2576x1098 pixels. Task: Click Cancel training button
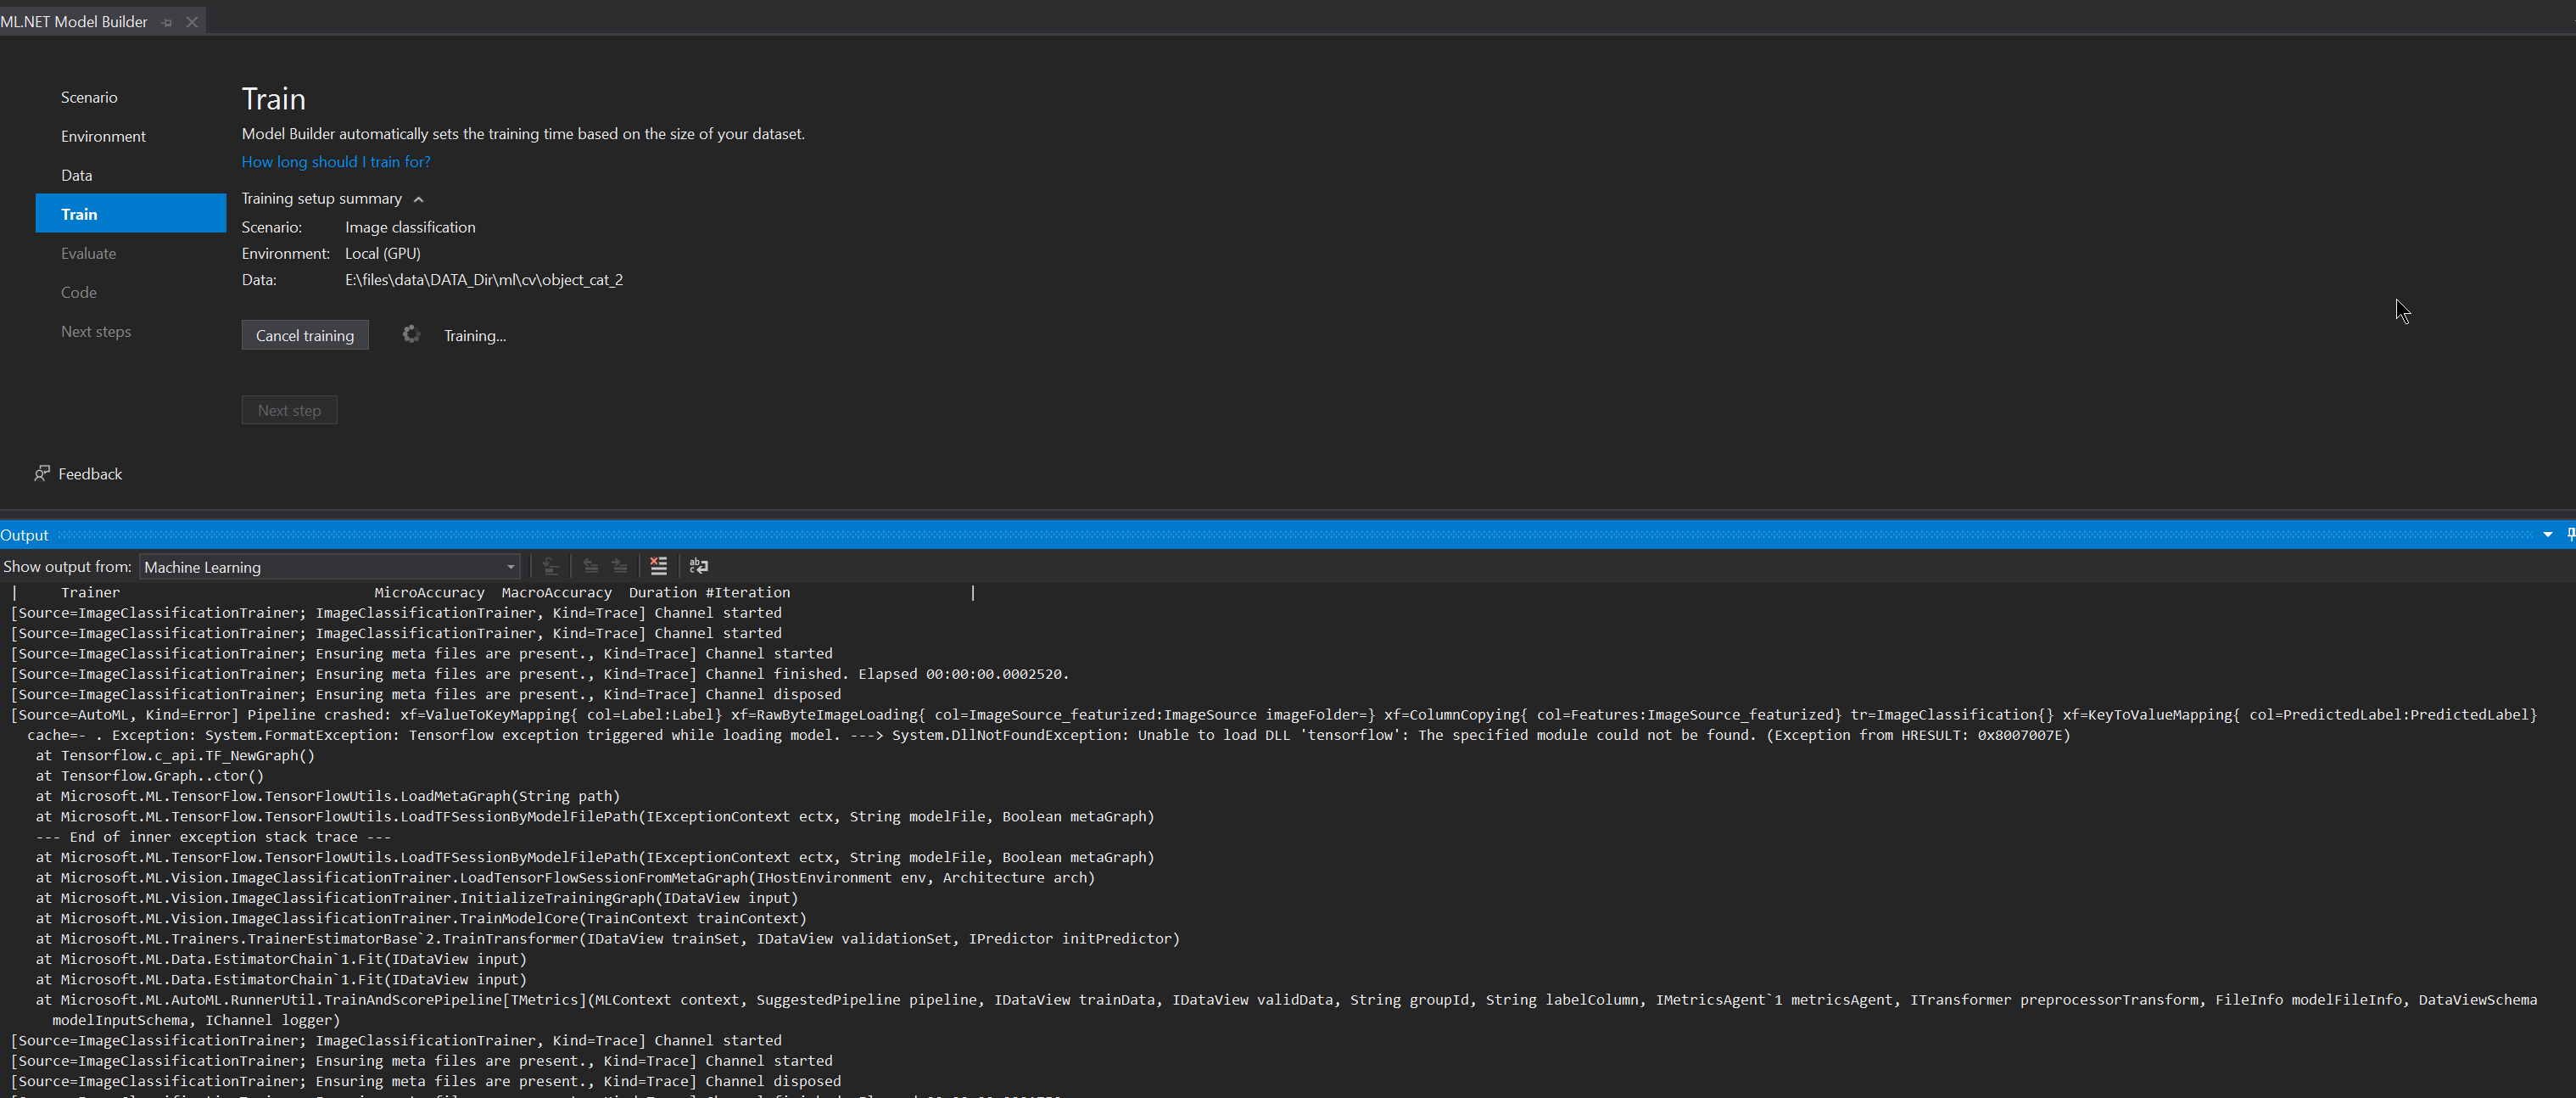(x=304, y=335)
